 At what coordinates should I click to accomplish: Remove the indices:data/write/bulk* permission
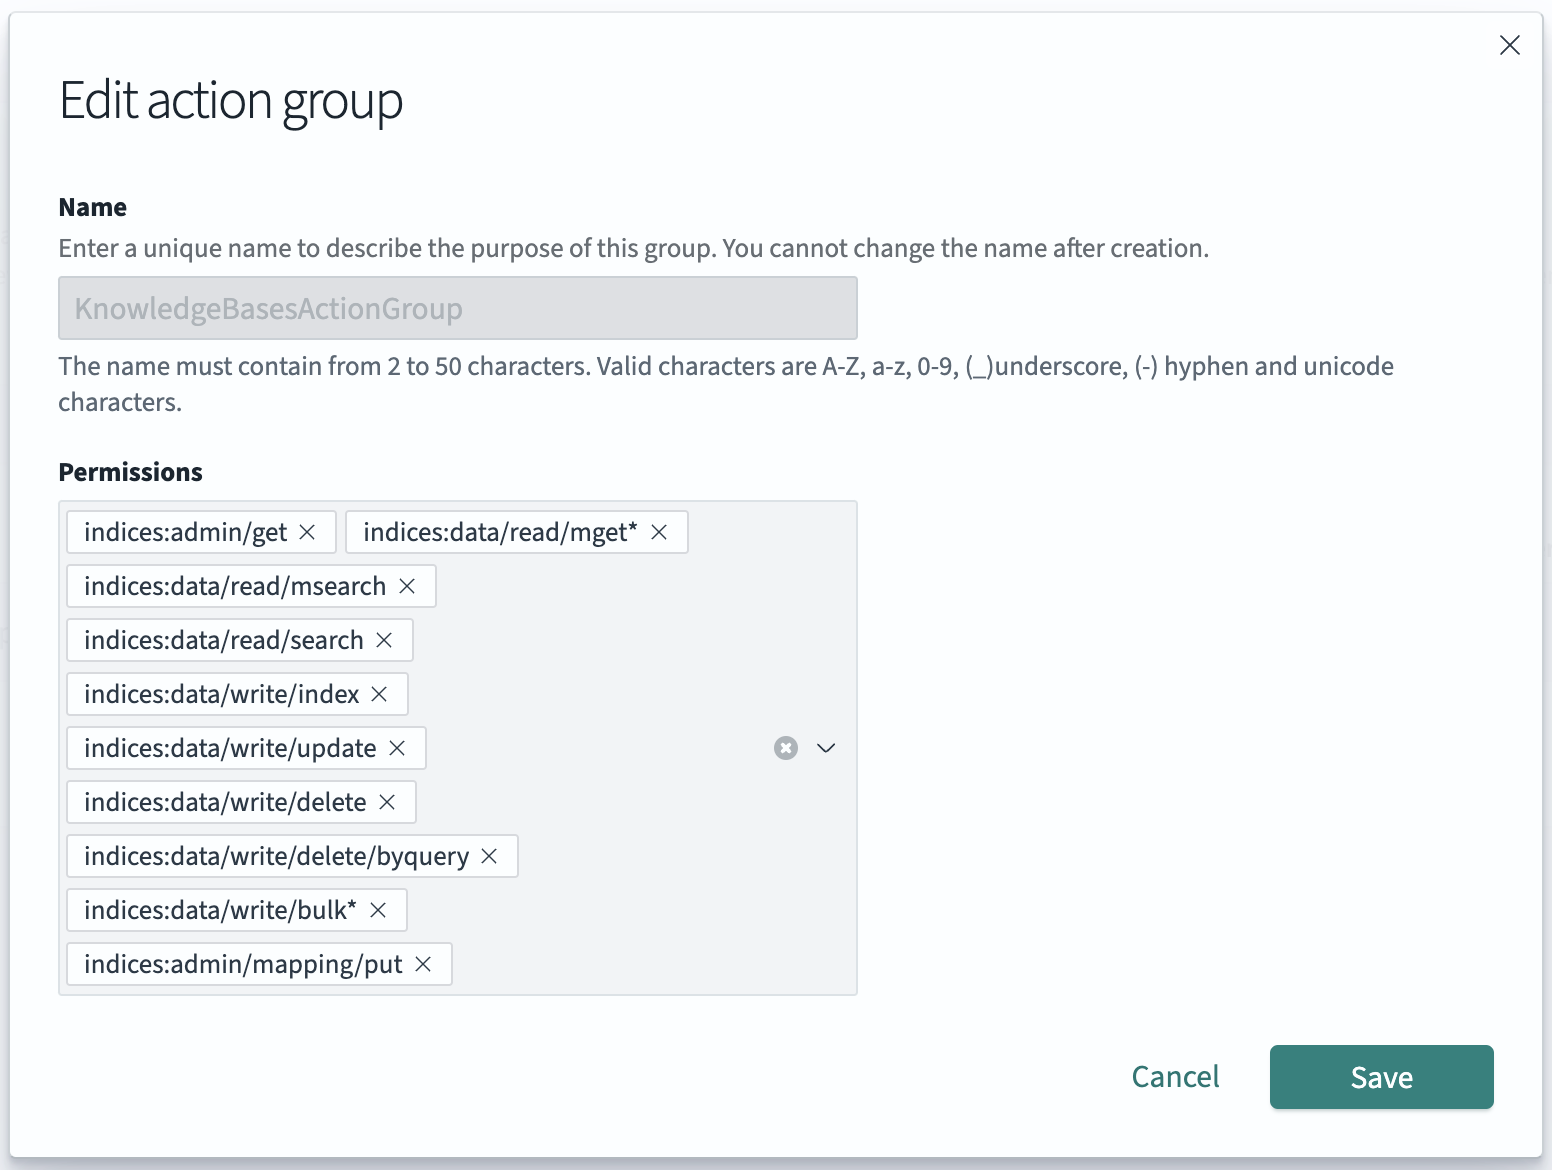(x=379, y=910)
